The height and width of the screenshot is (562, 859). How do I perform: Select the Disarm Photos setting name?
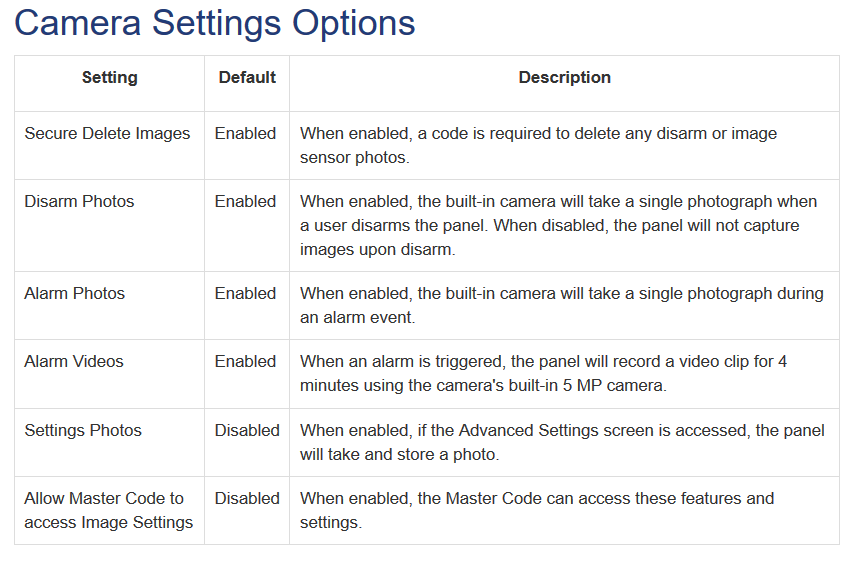tap(79, 202)
